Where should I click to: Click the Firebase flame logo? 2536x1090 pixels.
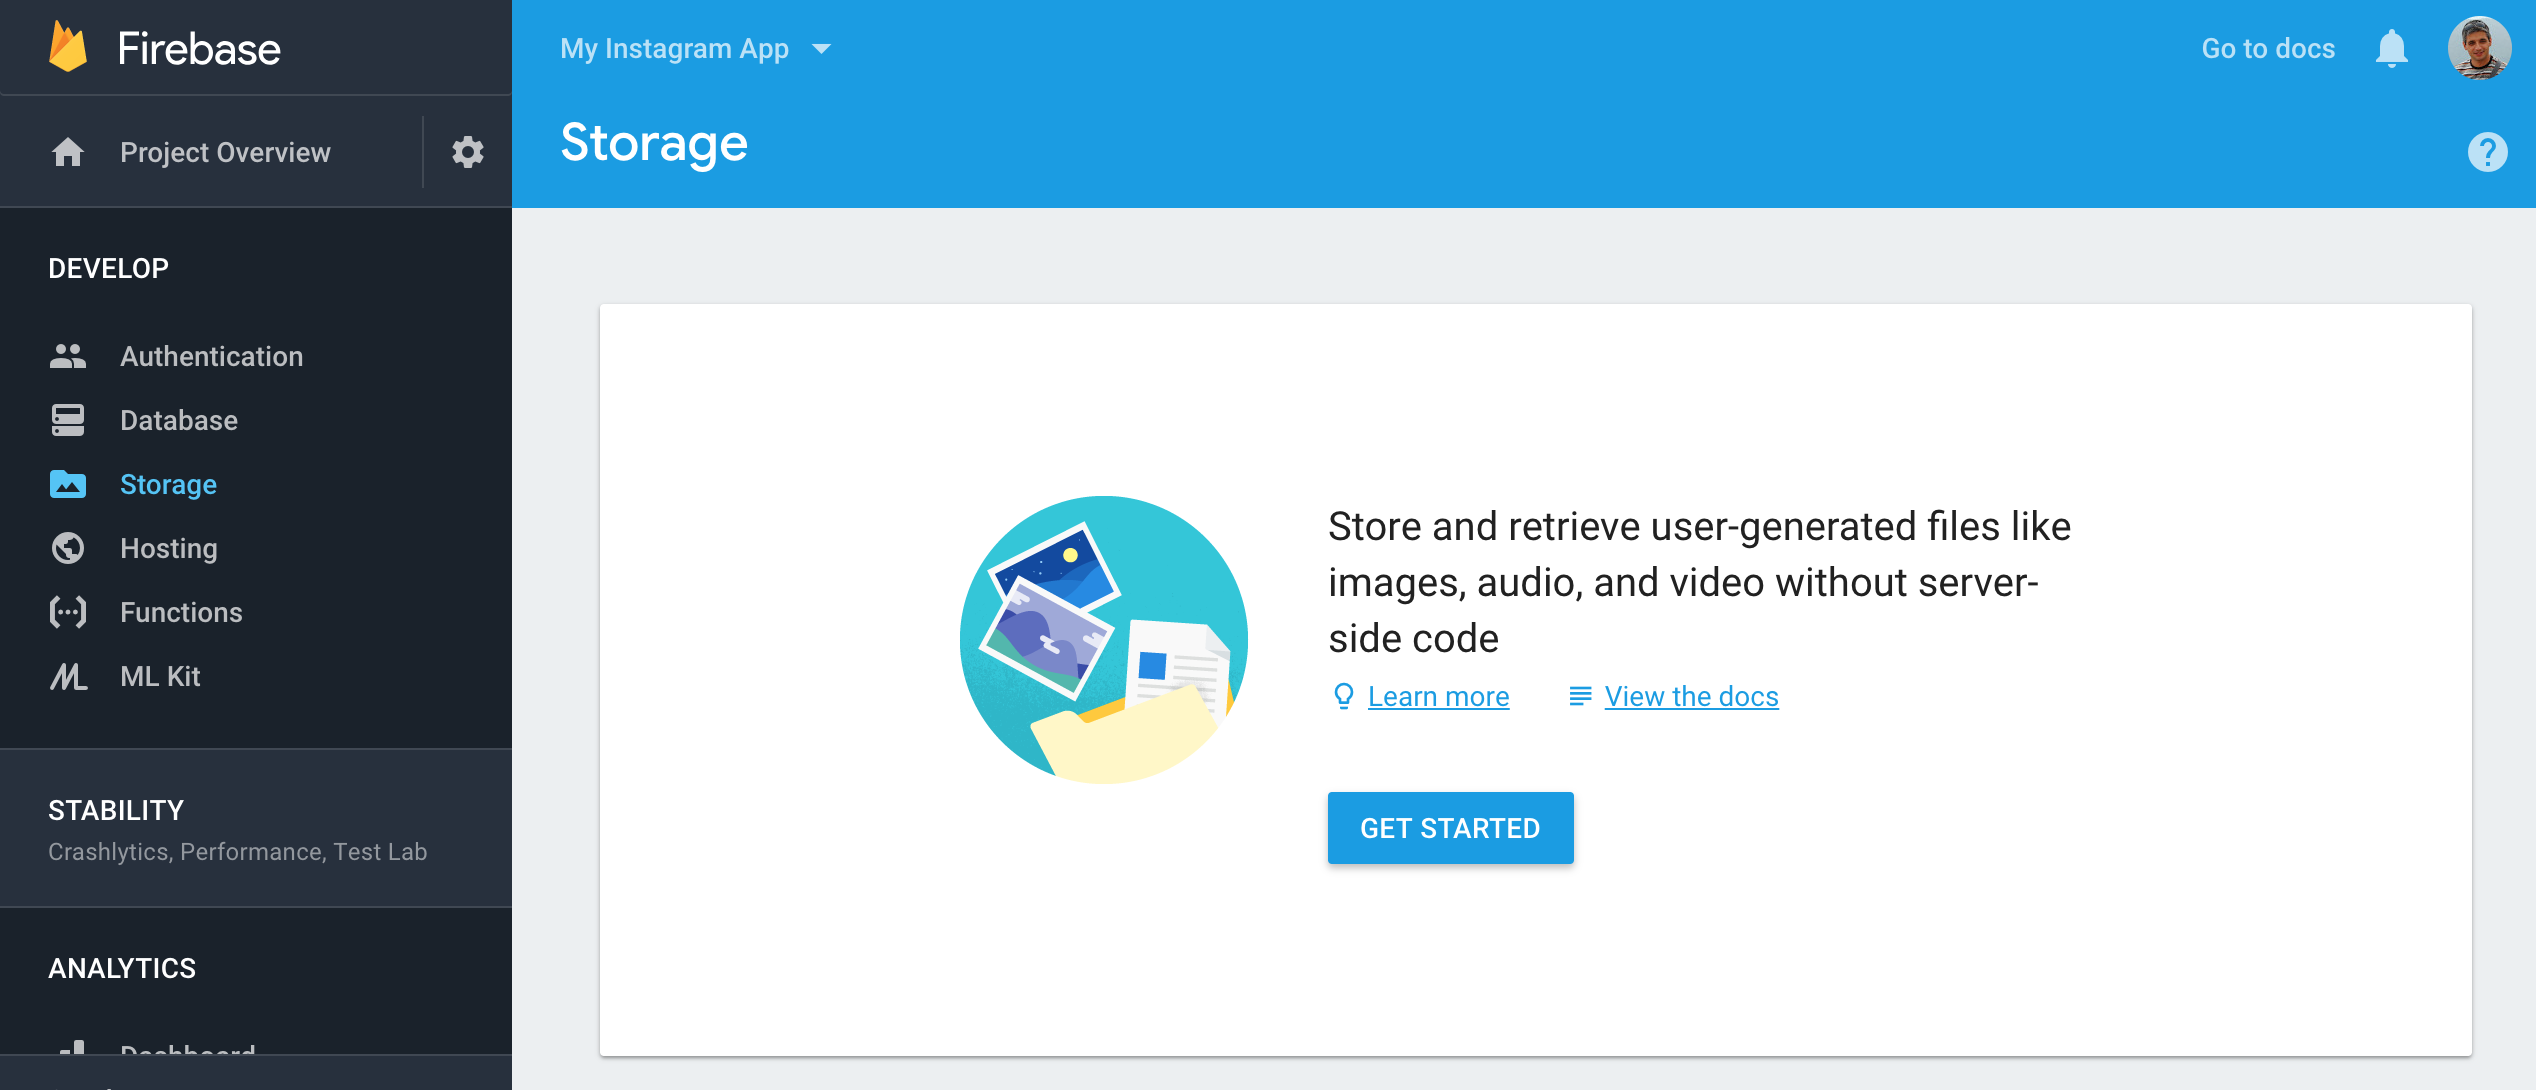(x=68, y=47)
